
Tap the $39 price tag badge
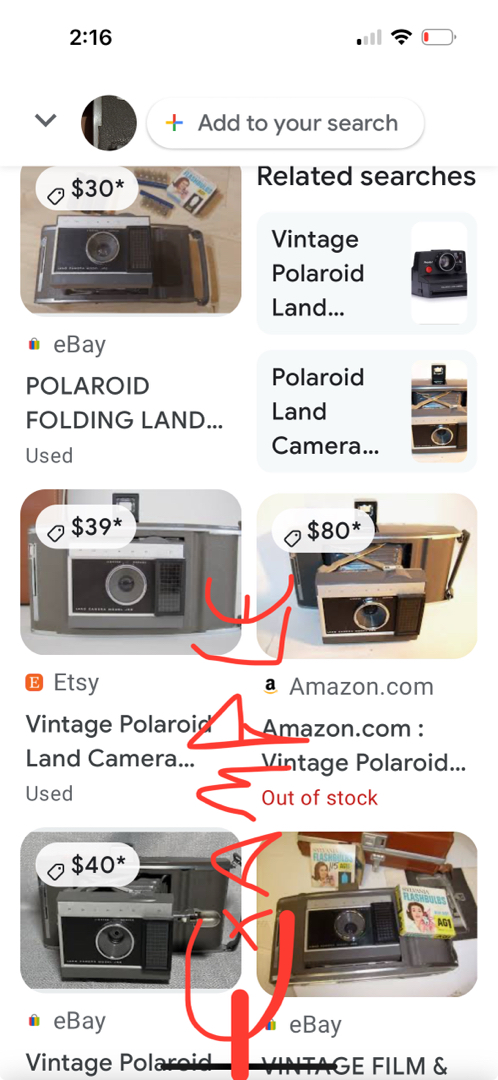point(86,528)
